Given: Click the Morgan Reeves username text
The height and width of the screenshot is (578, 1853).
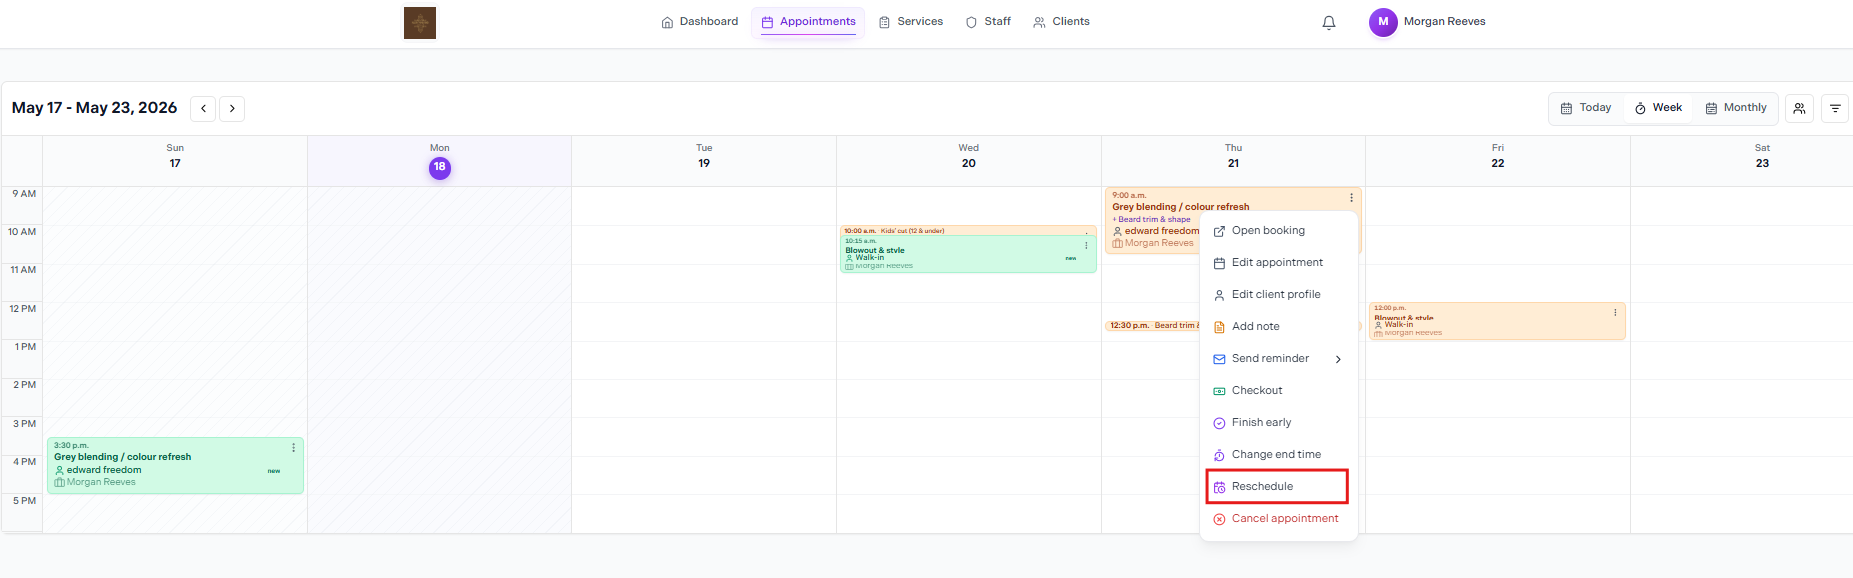Looking at the screenshot, I should point(1444,22).
